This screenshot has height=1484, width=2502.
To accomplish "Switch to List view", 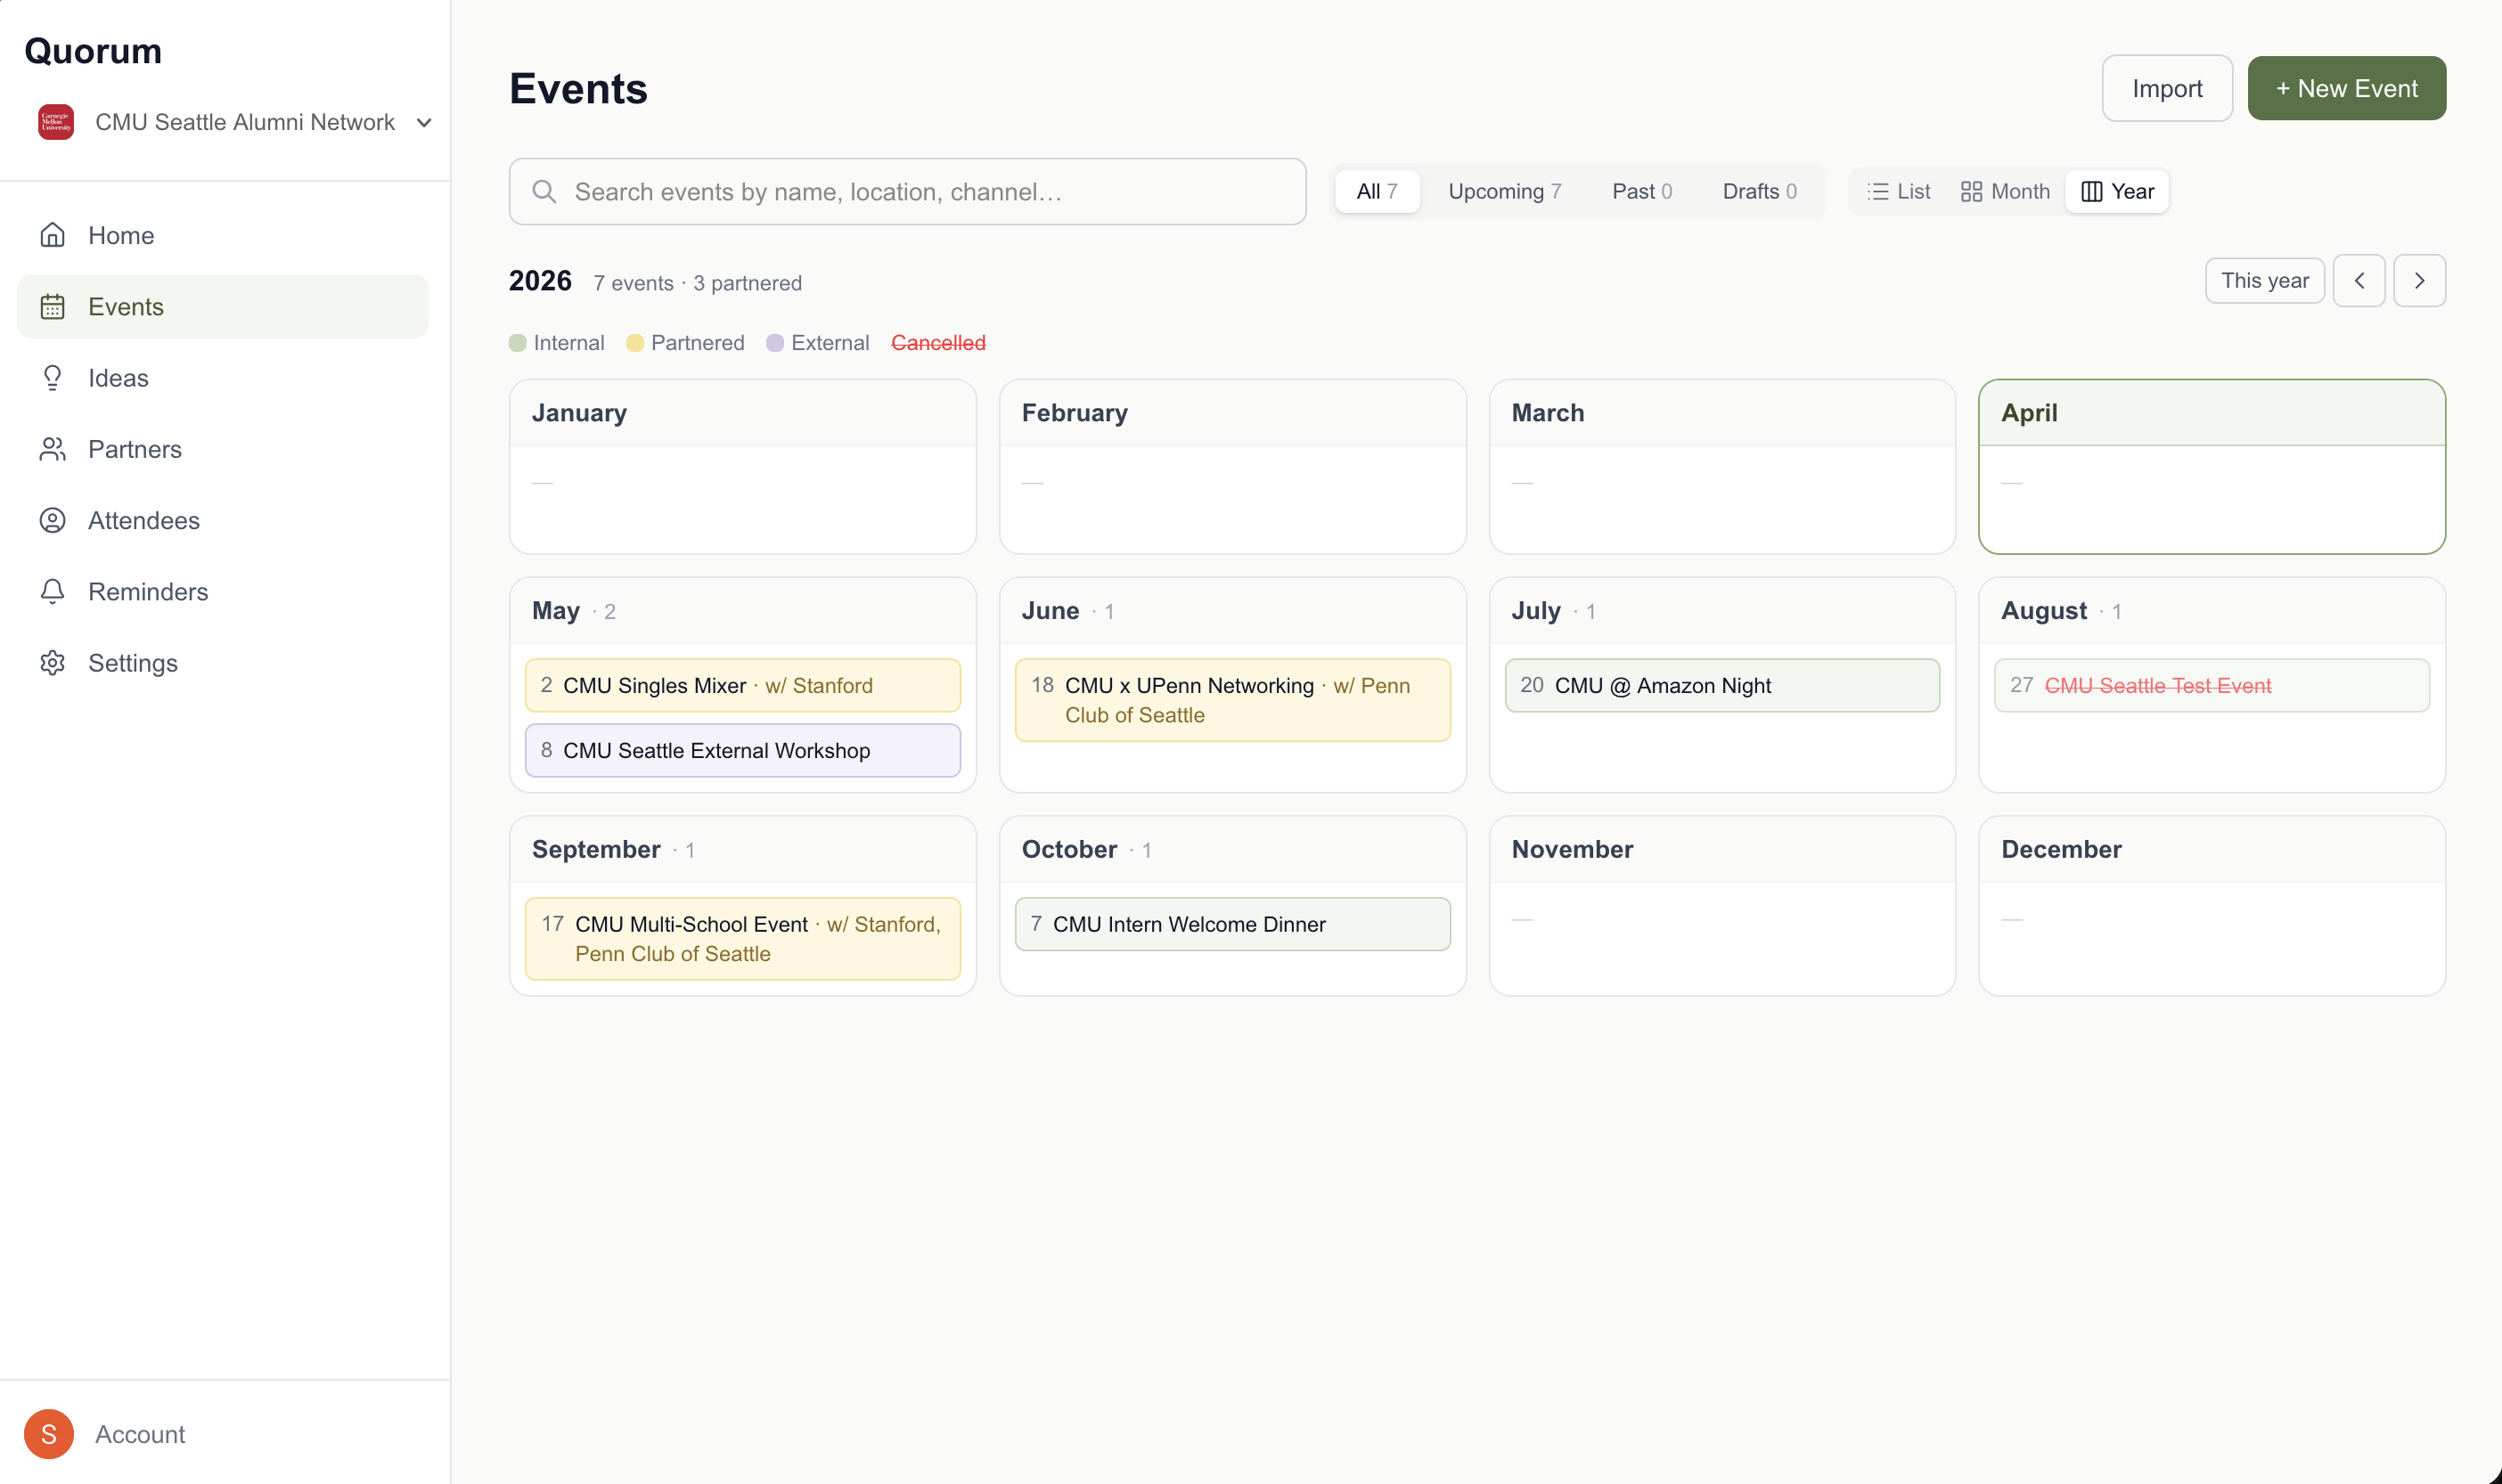I will click(1897, 191).
